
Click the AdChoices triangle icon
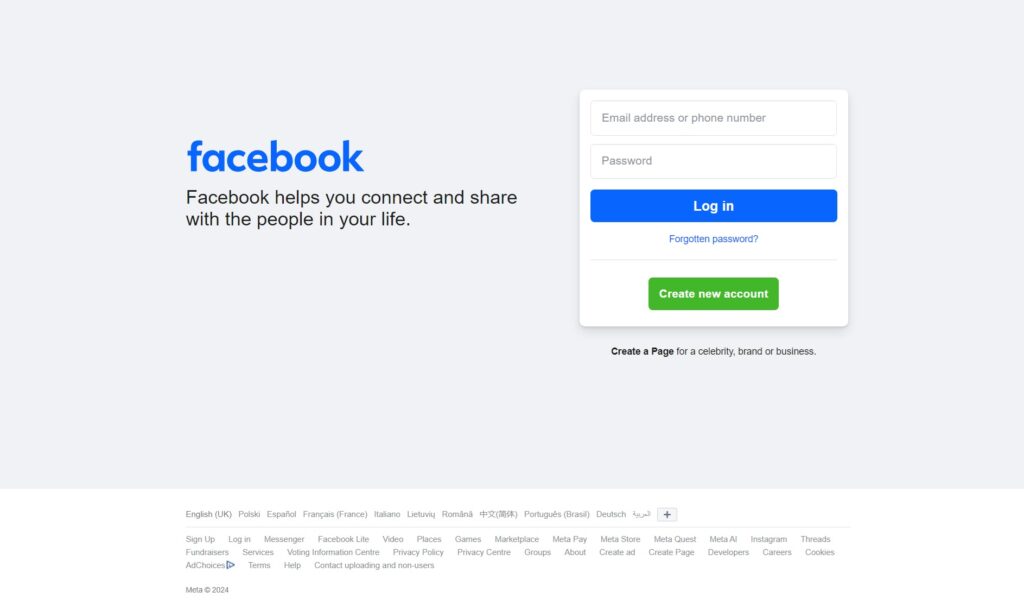coord(231,565)
